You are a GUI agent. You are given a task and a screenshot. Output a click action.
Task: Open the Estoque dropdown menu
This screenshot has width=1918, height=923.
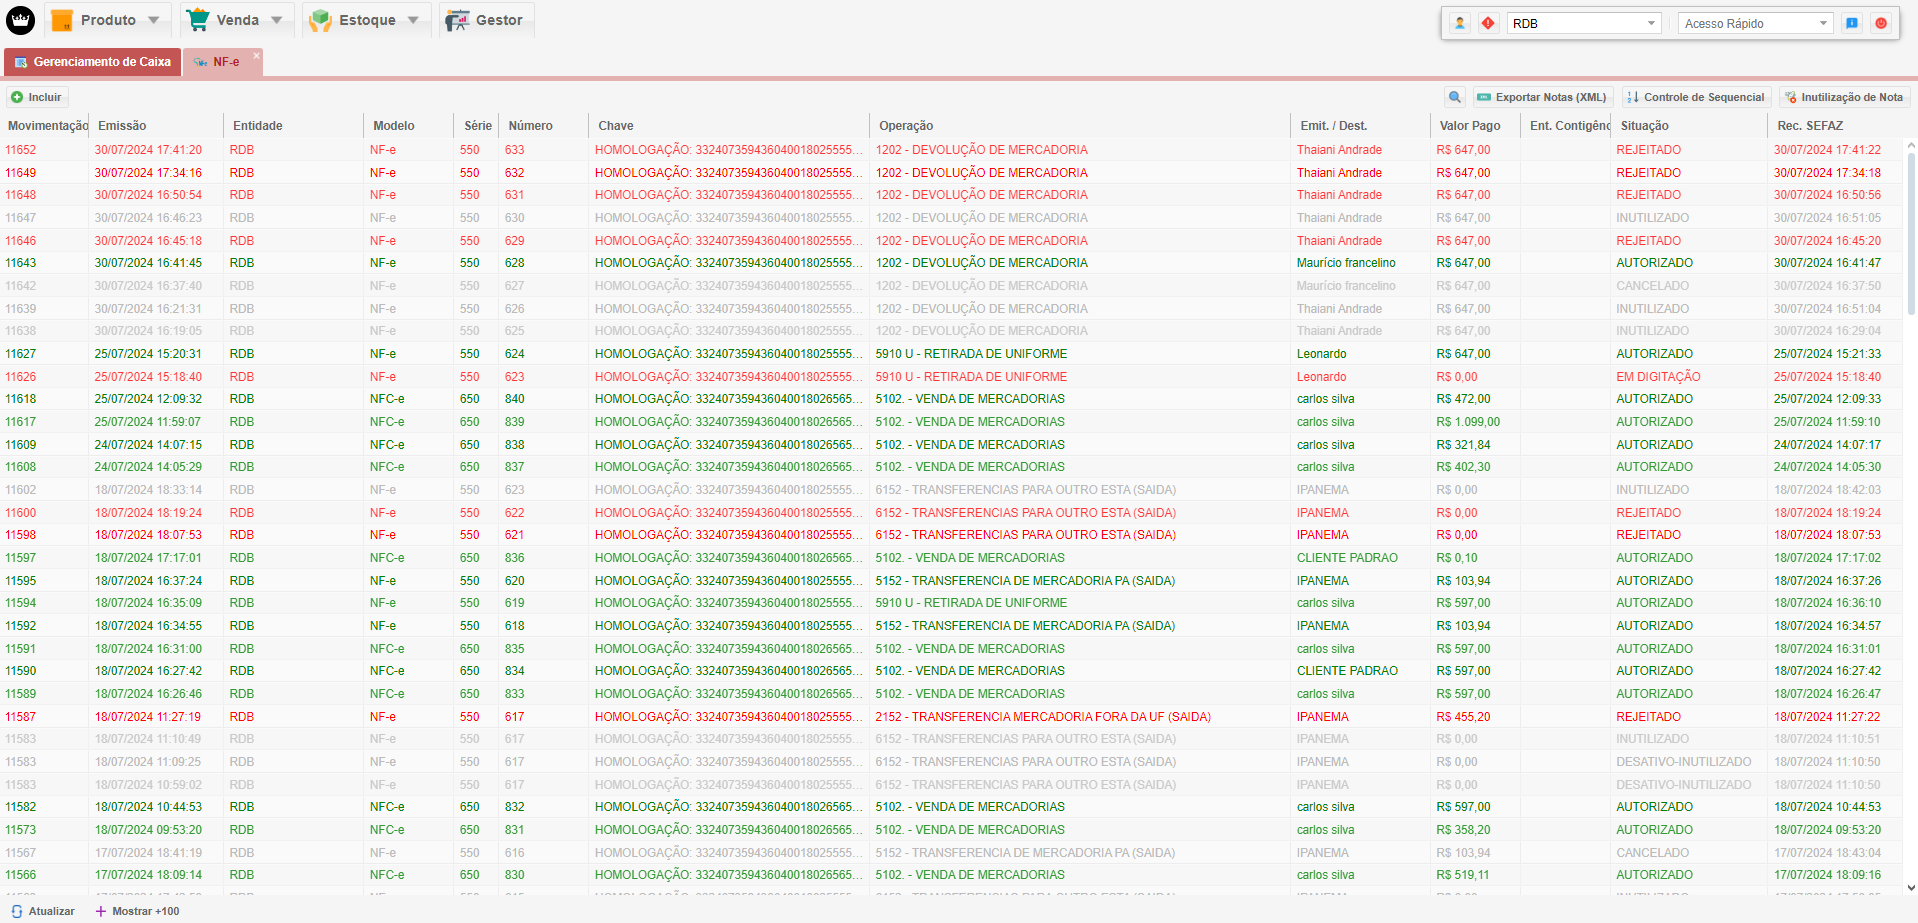[x=366, y=20]
